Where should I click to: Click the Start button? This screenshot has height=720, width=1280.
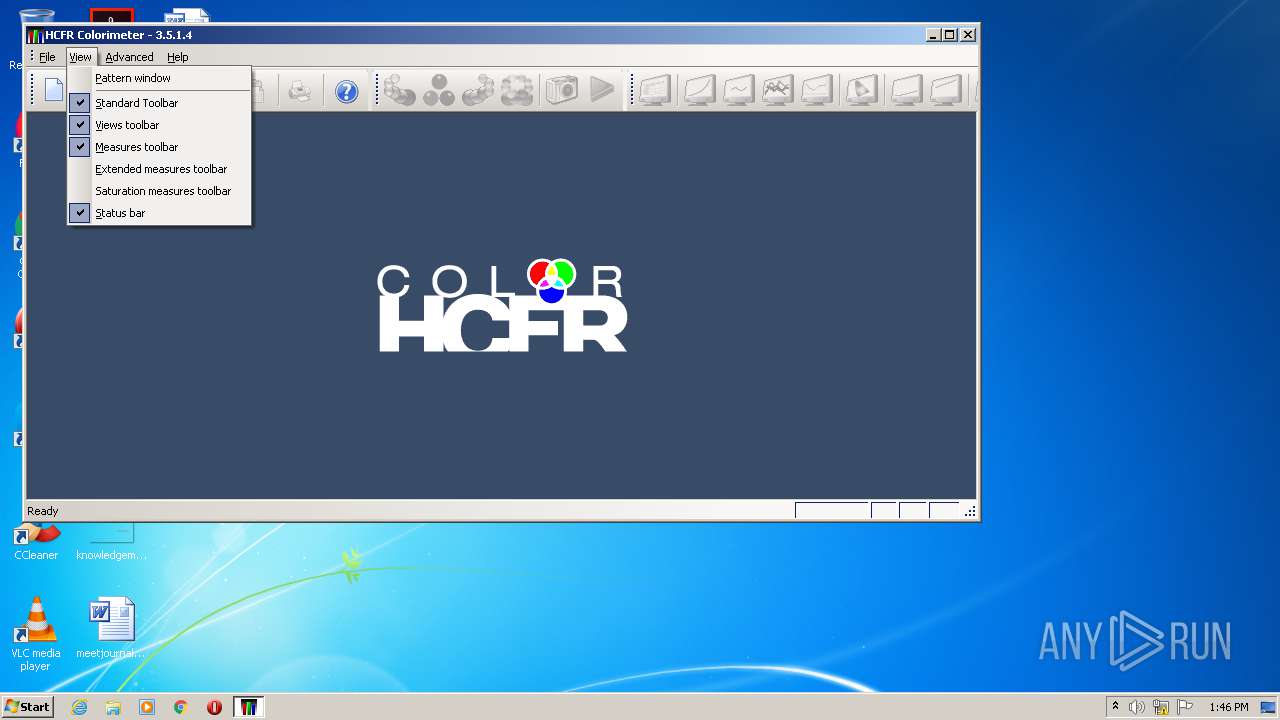tap(27, 707)
